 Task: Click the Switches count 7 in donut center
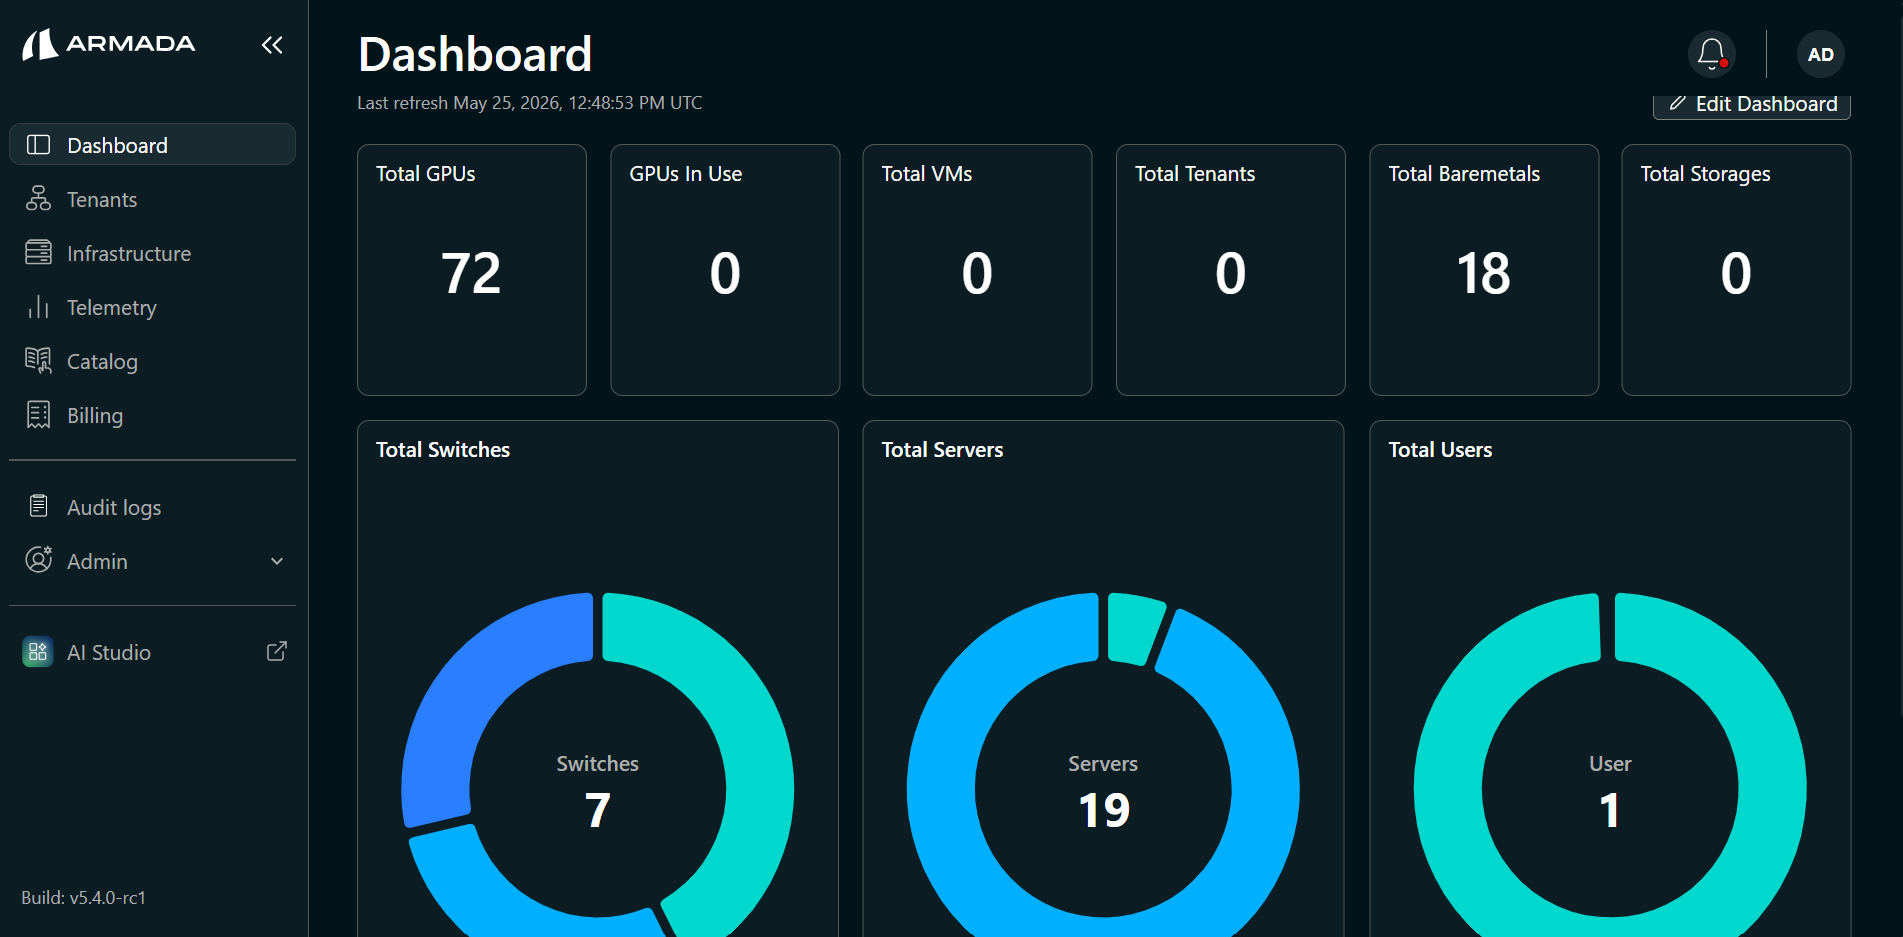598,810
